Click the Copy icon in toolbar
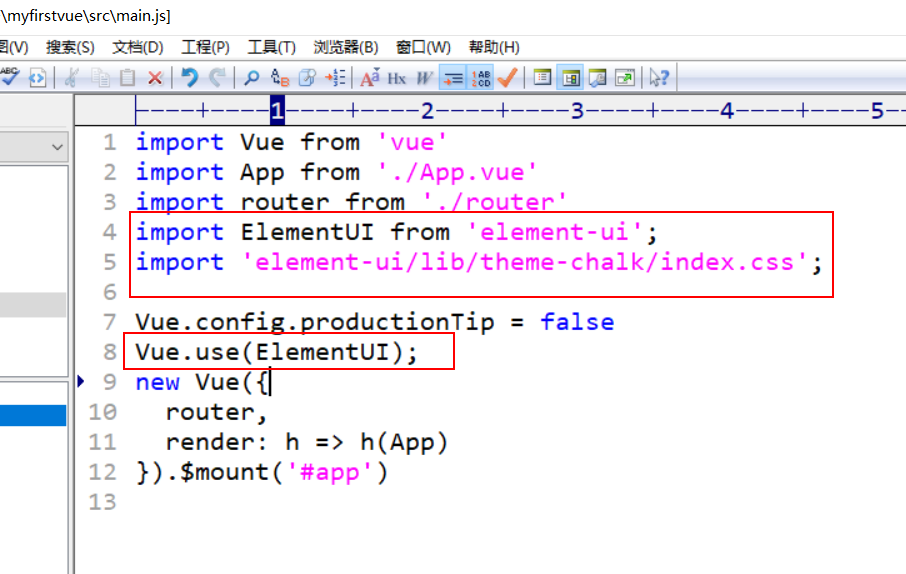The image size is (906, 574). [x=101, y=77]
